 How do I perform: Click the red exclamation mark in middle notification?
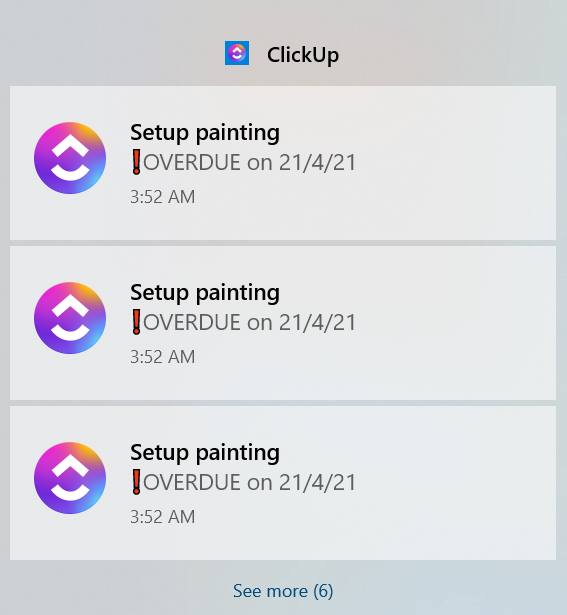(x=136, y=322)
